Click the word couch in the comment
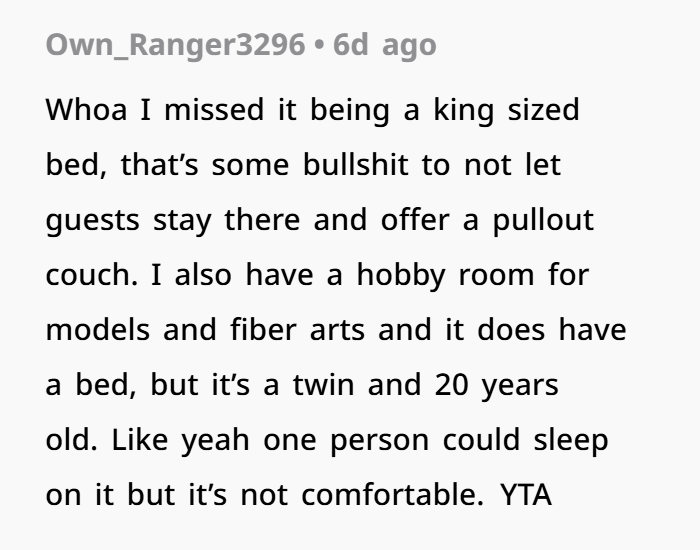The image size is (700, 550). (92, 275)
